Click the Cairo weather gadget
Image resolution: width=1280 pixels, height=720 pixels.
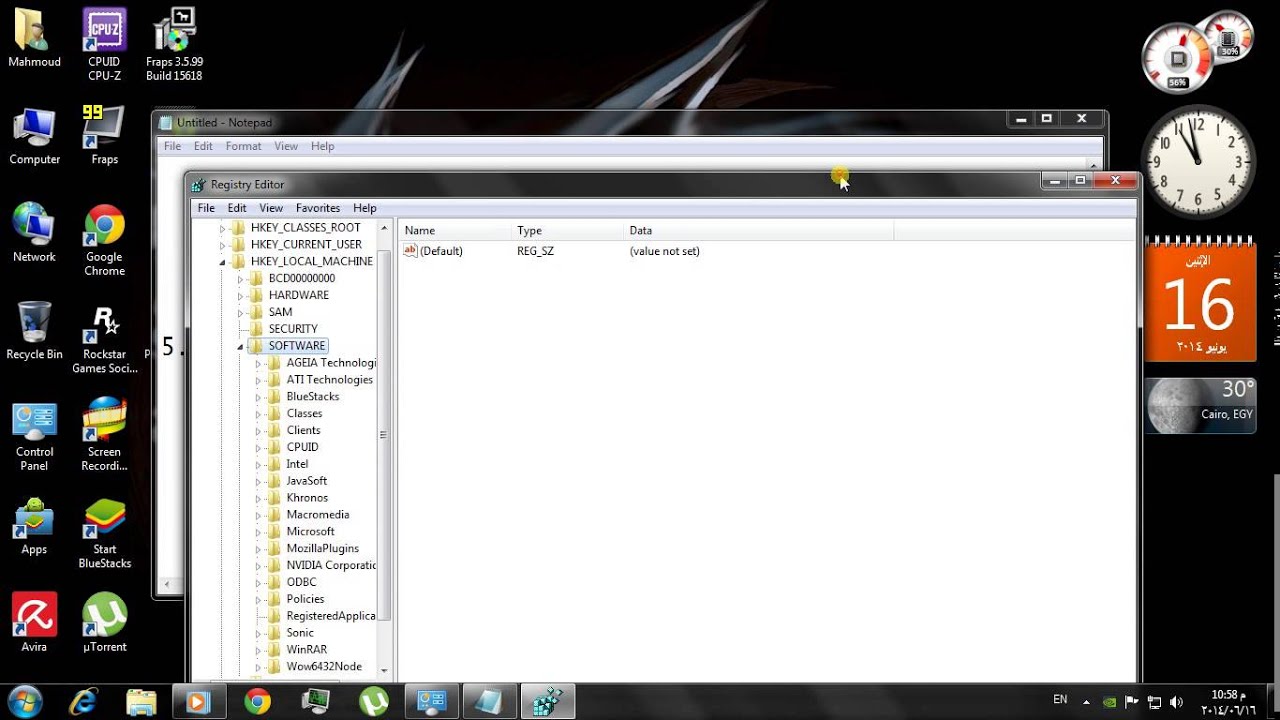[x=1200, y=405]
